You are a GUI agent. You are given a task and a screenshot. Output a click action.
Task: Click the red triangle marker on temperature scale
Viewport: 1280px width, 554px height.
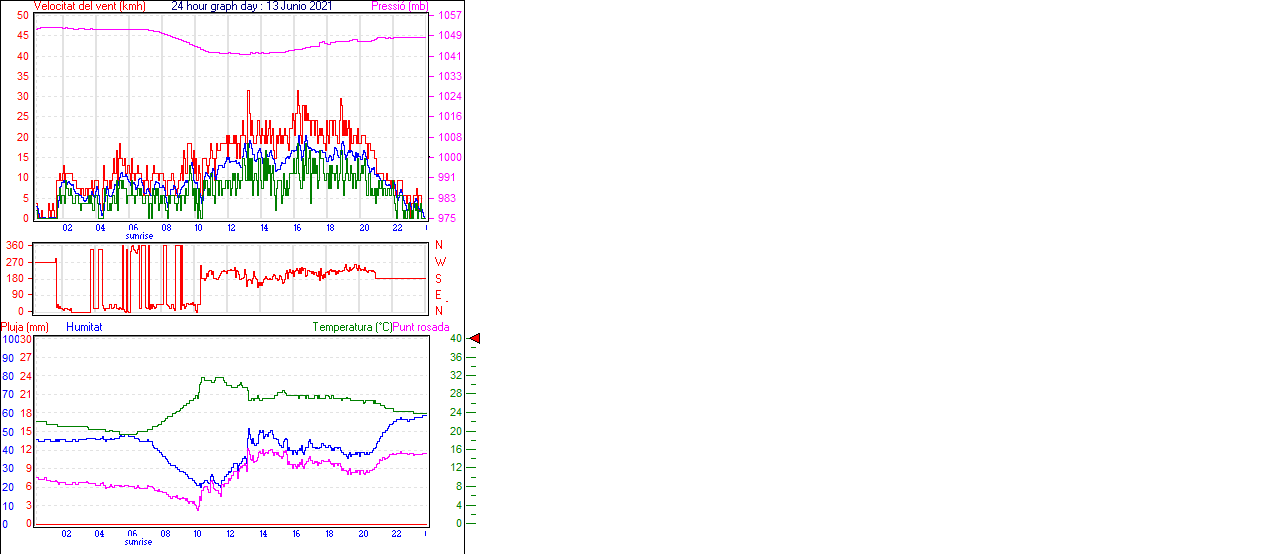click(475, 339)
